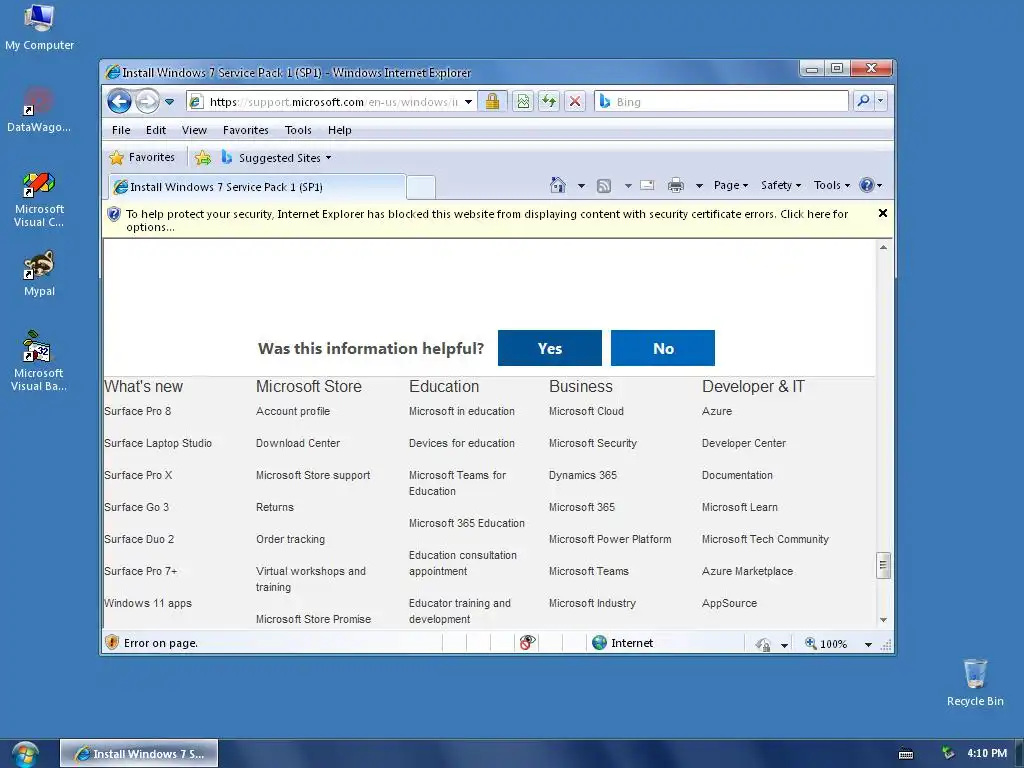Click the search magnifier icon
This screenshot has height=768, width=1024.
(x=863, y=101)
